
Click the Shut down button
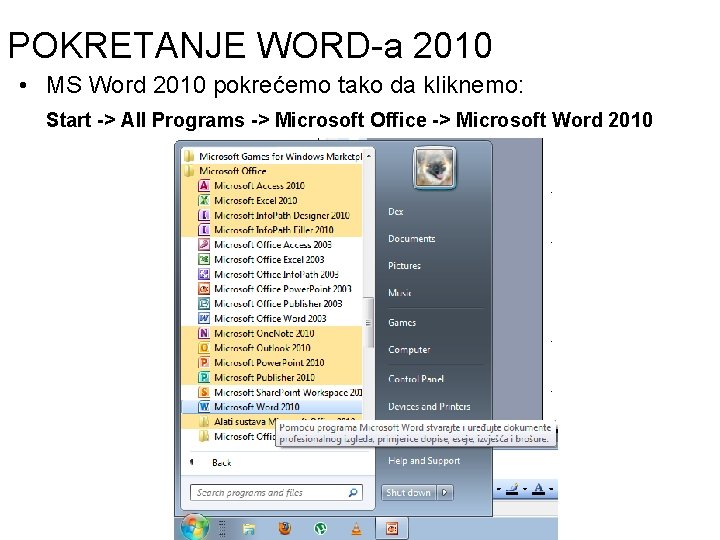pyautogui.click(x=409, y=493)
